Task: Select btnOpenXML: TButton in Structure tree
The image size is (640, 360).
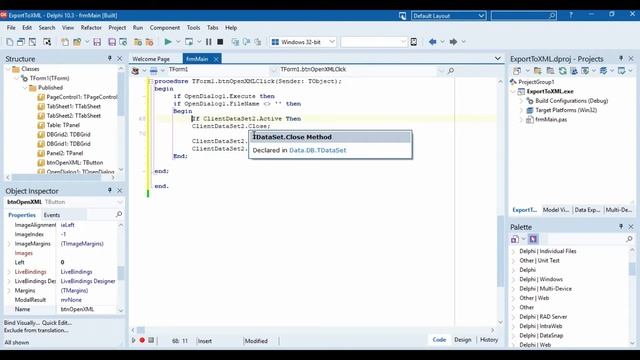Action: coord(75,162)
